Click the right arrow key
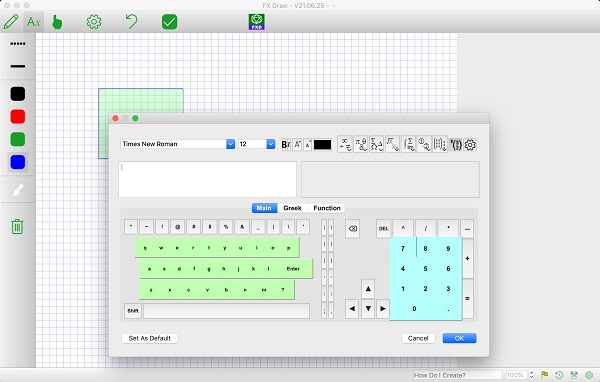 click(383, 309)
